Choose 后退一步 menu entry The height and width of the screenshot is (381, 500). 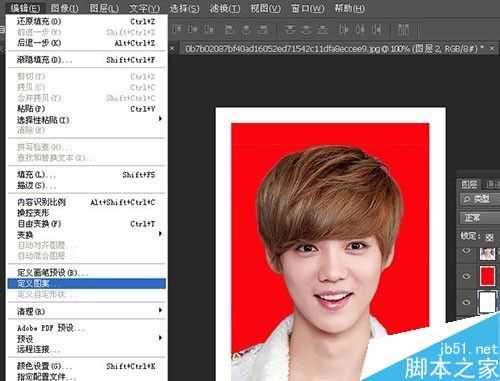pyautogui.click(x=87, y=43)
